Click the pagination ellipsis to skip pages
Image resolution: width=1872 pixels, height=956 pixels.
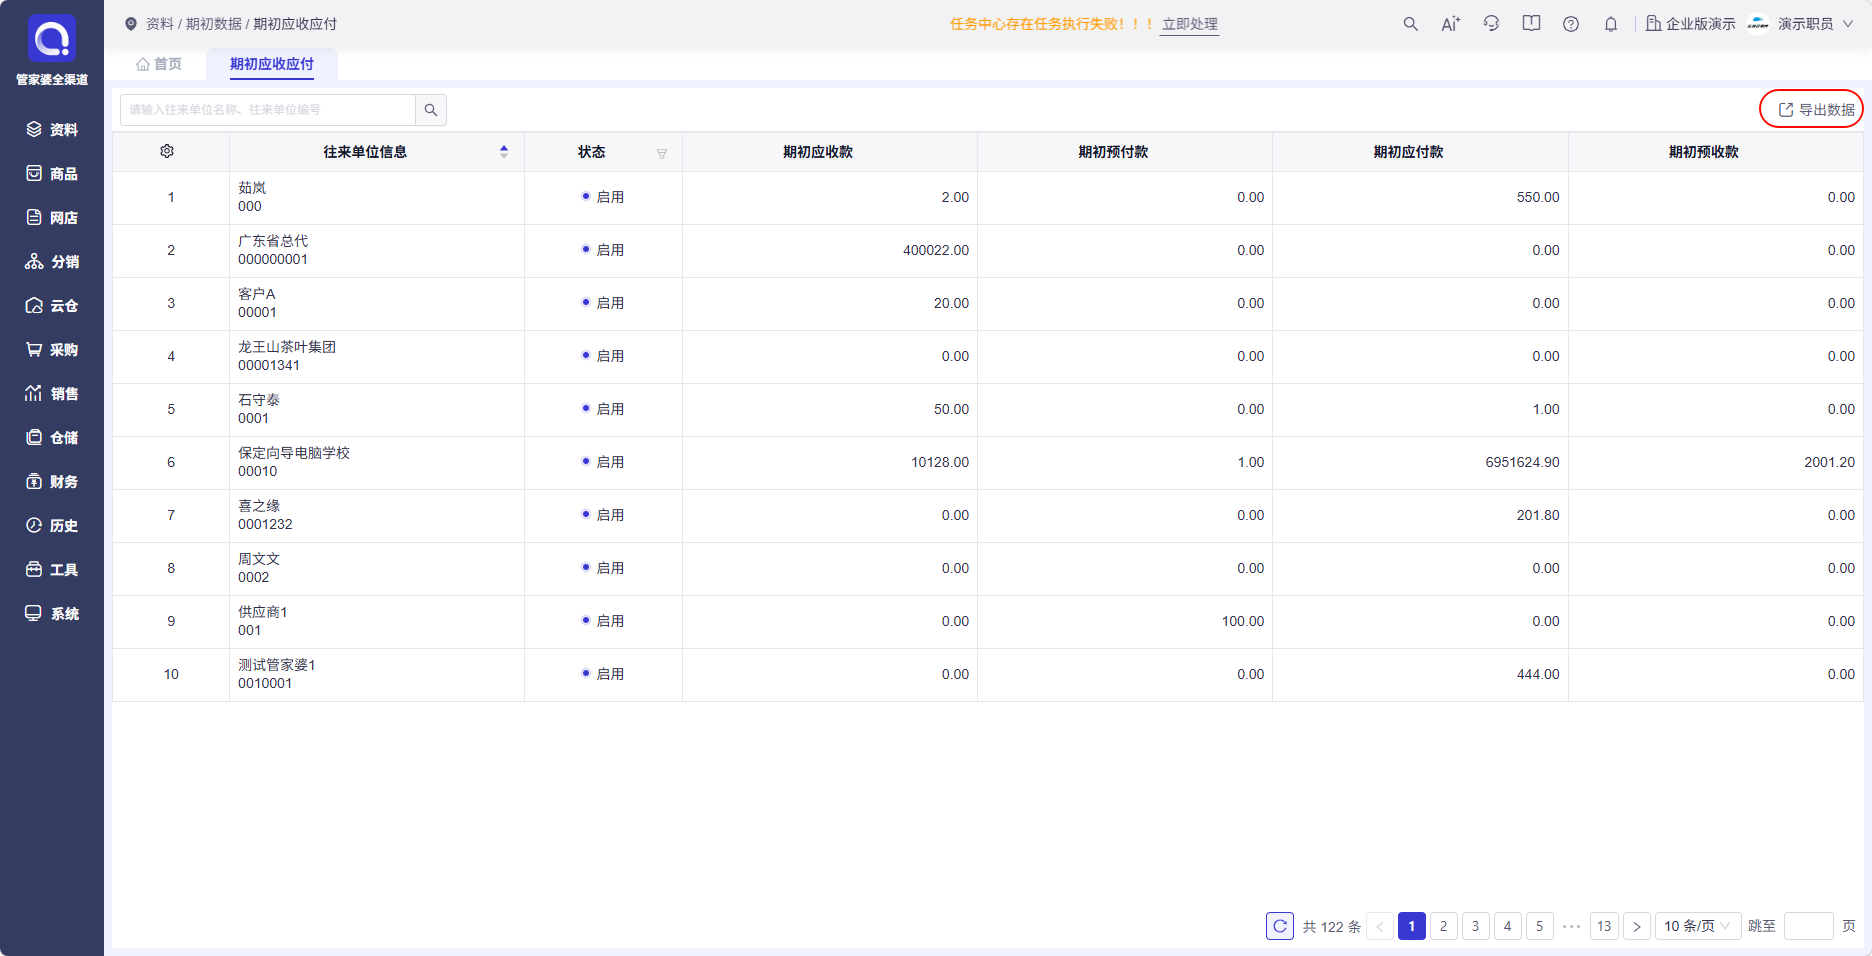click(1572, 926)
